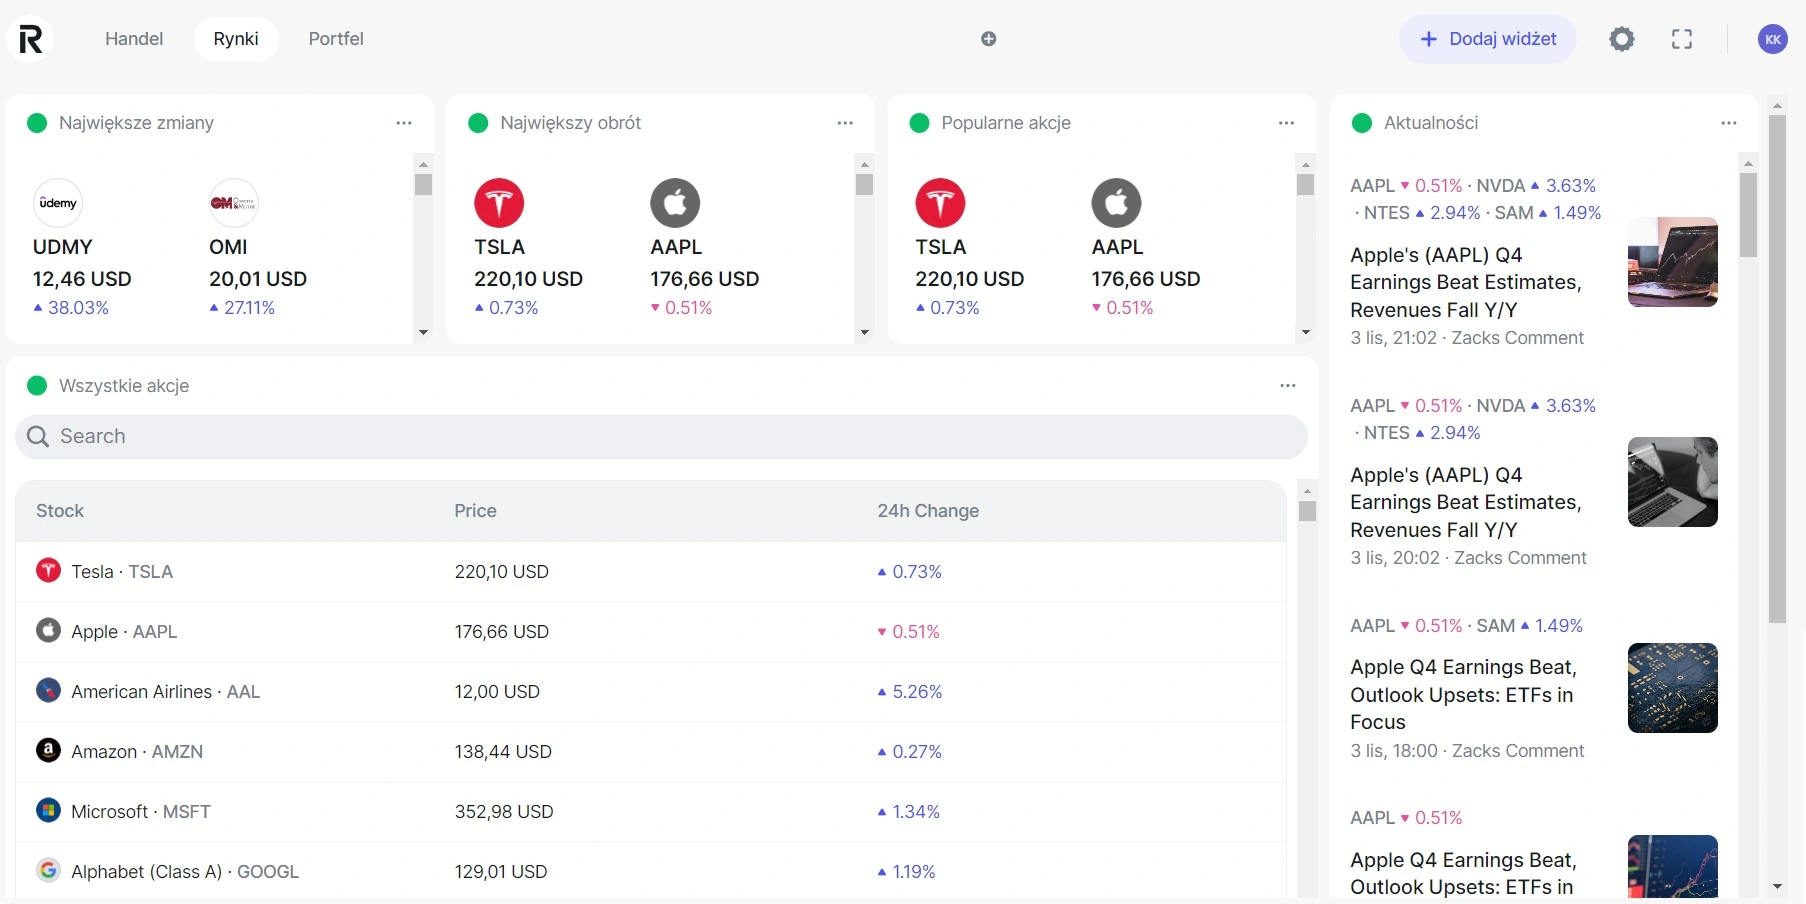Image resolution: width=1806 pixels, height=904 pixels.
Task: Click down arrow of Popularne akcje scrollbar
Action: 1306,332
